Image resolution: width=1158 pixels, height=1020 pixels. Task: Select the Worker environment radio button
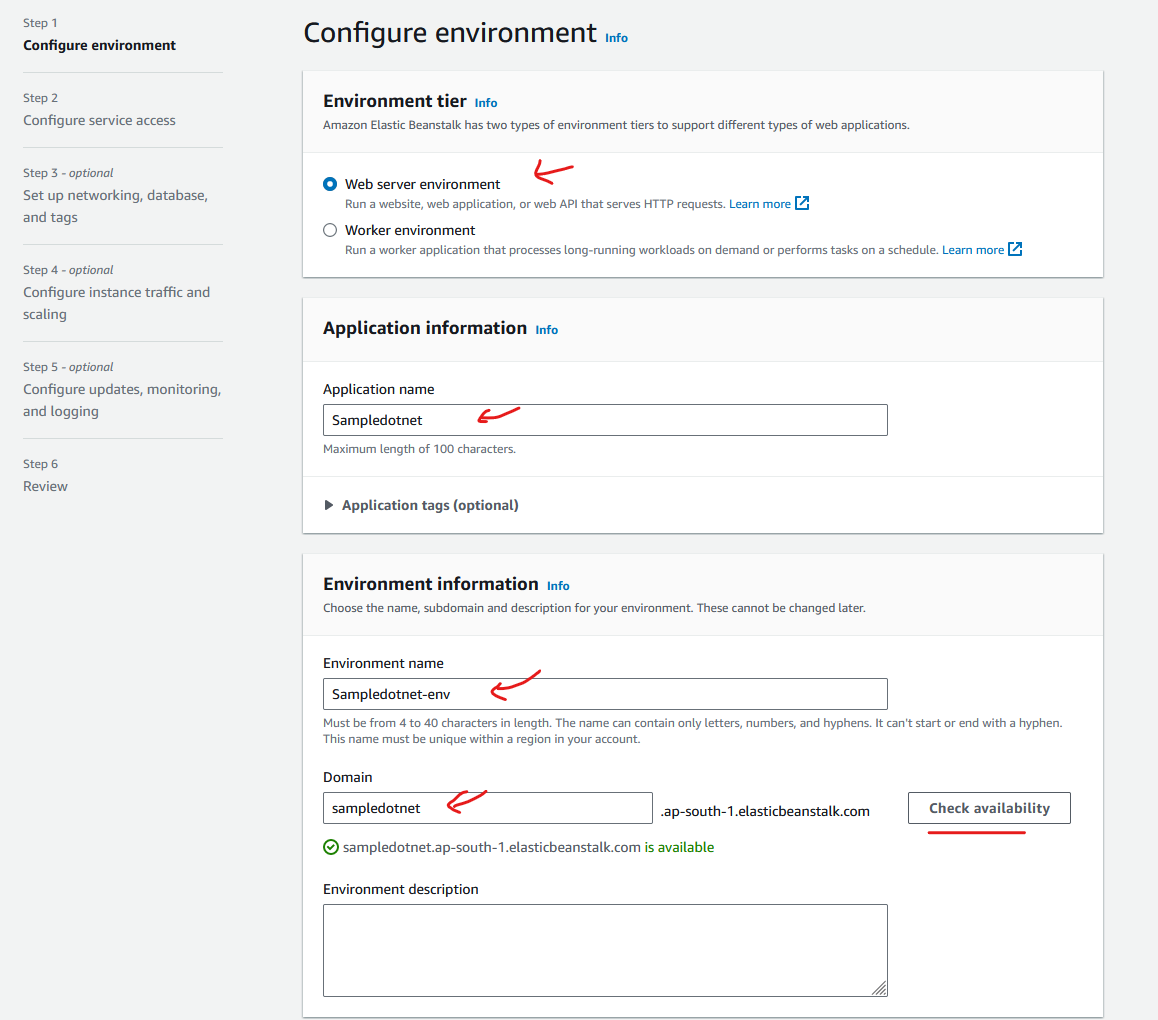point(330,230)
